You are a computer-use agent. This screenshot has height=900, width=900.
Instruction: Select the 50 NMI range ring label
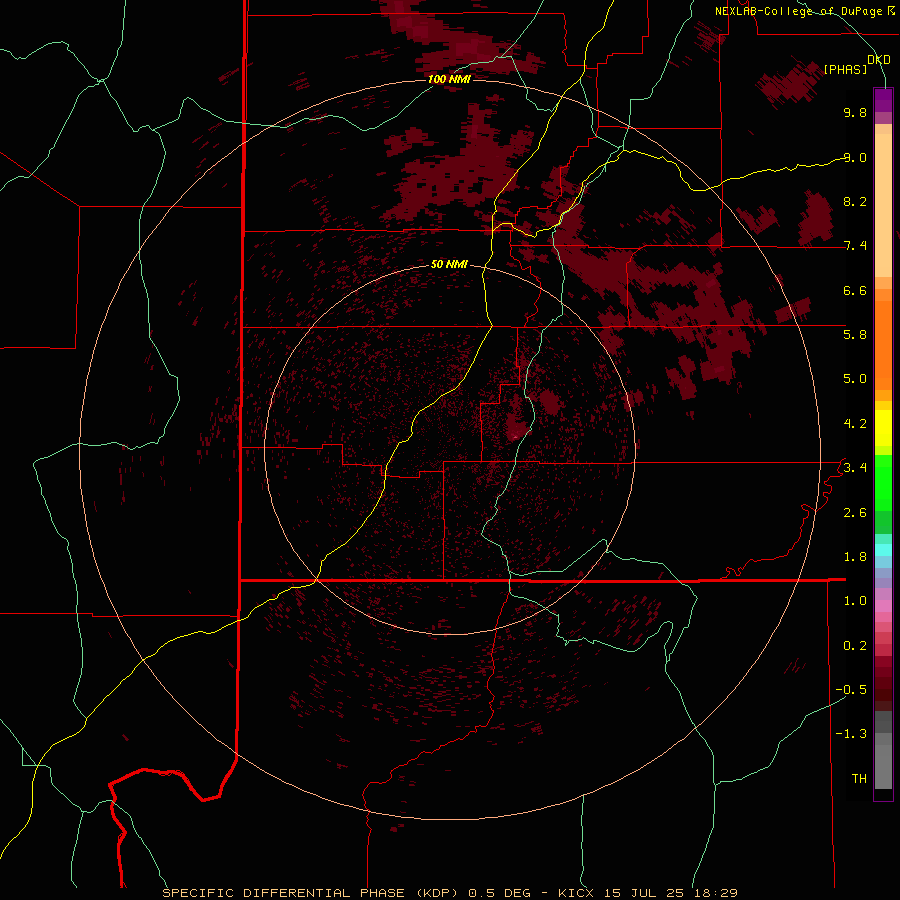[449, 264]
